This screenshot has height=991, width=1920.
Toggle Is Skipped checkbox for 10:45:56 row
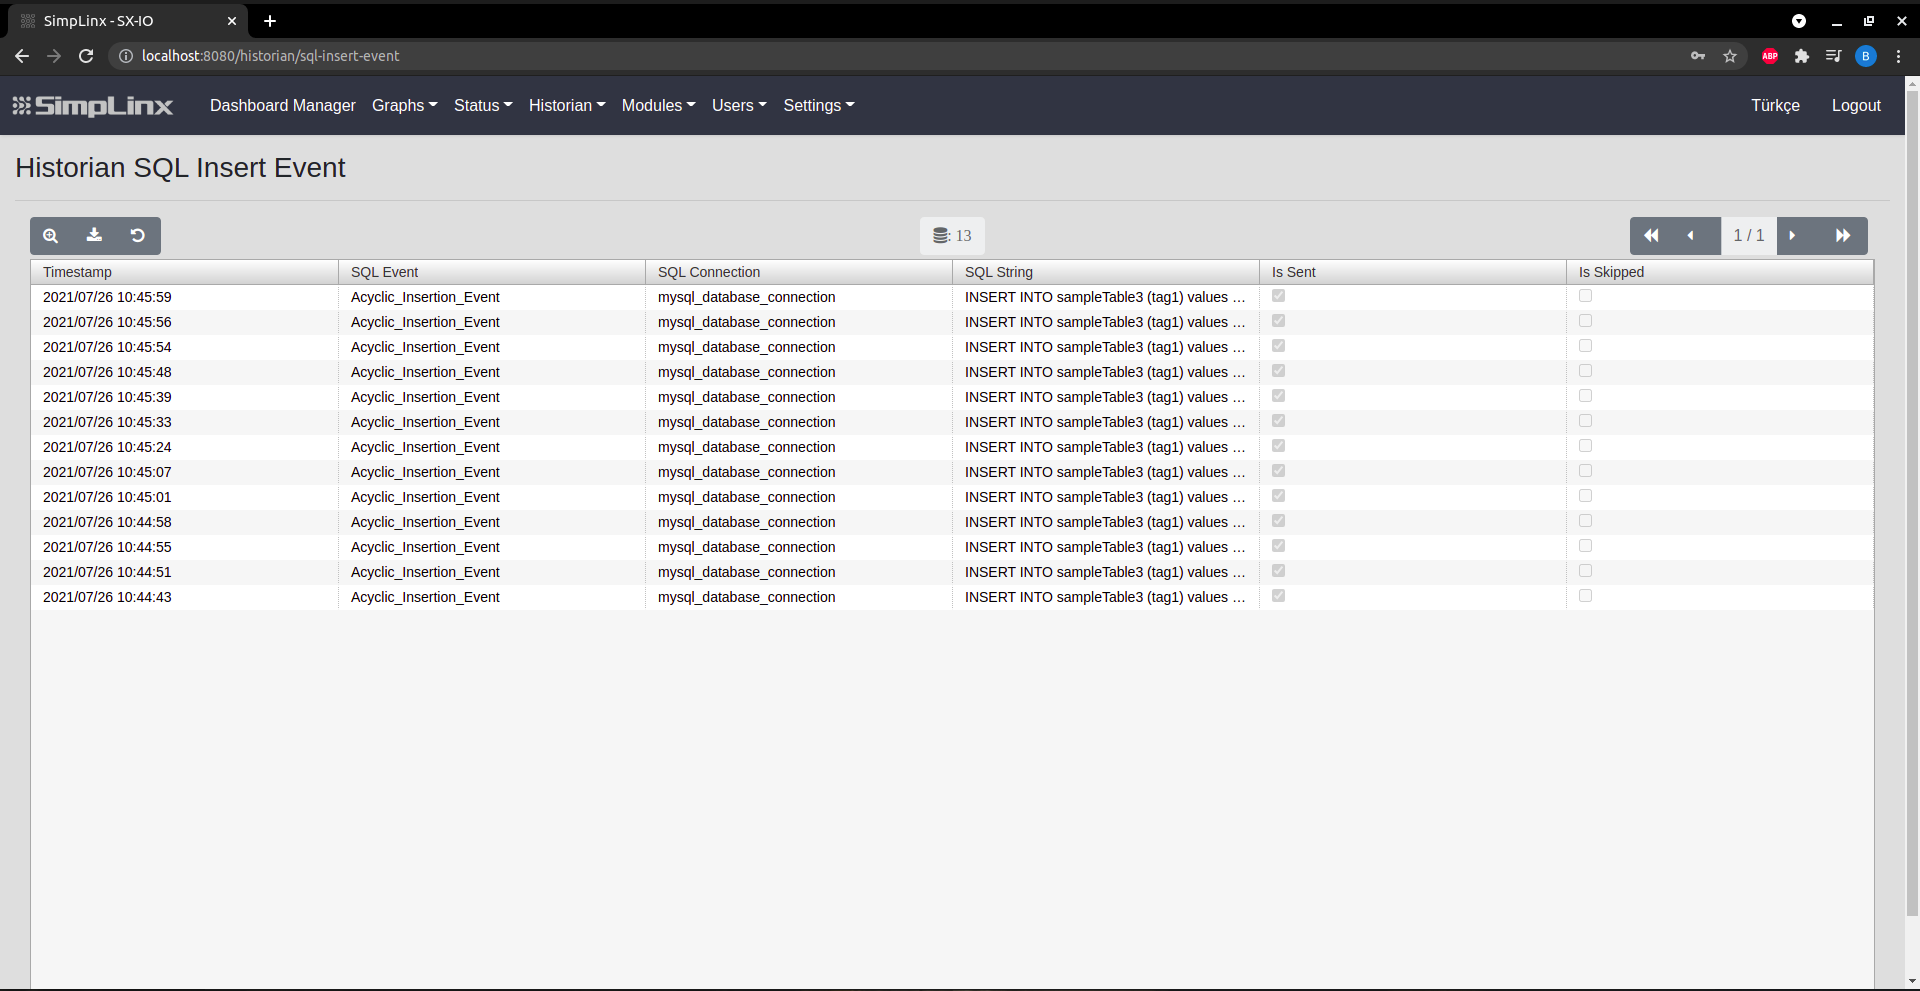[1585, 321]
